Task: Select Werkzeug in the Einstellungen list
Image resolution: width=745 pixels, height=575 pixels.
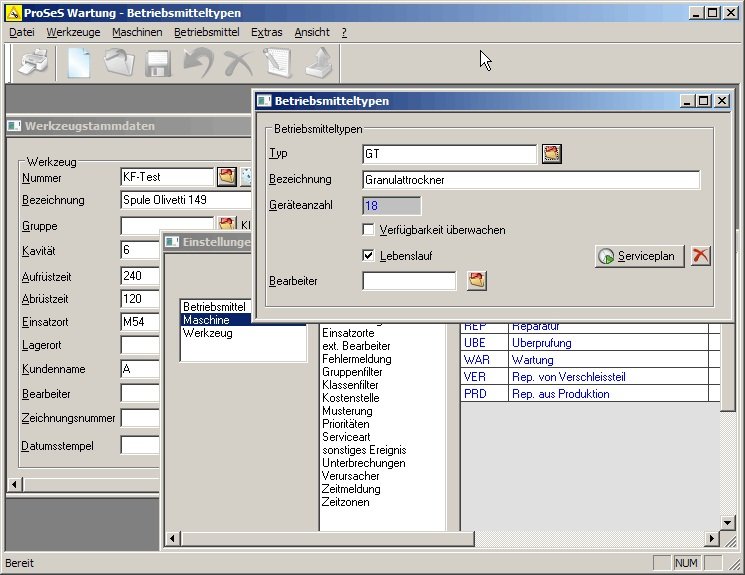Action: (207, 333)
